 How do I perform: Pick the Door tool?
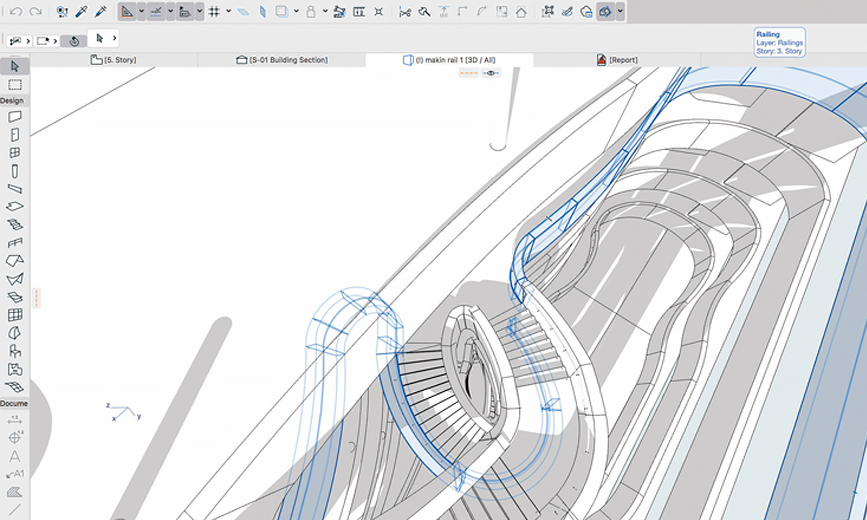pyautogui.click(x=14, y=135)
